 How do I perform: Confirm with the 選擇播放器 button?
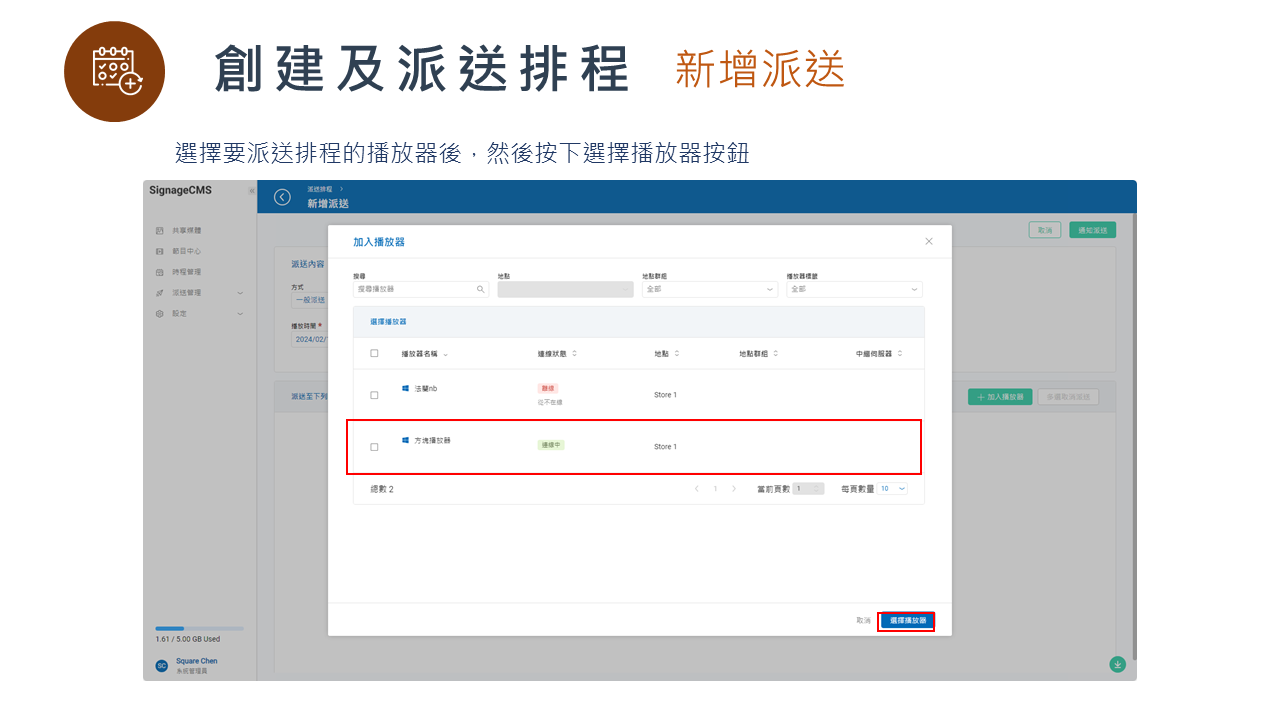point(905,621)
